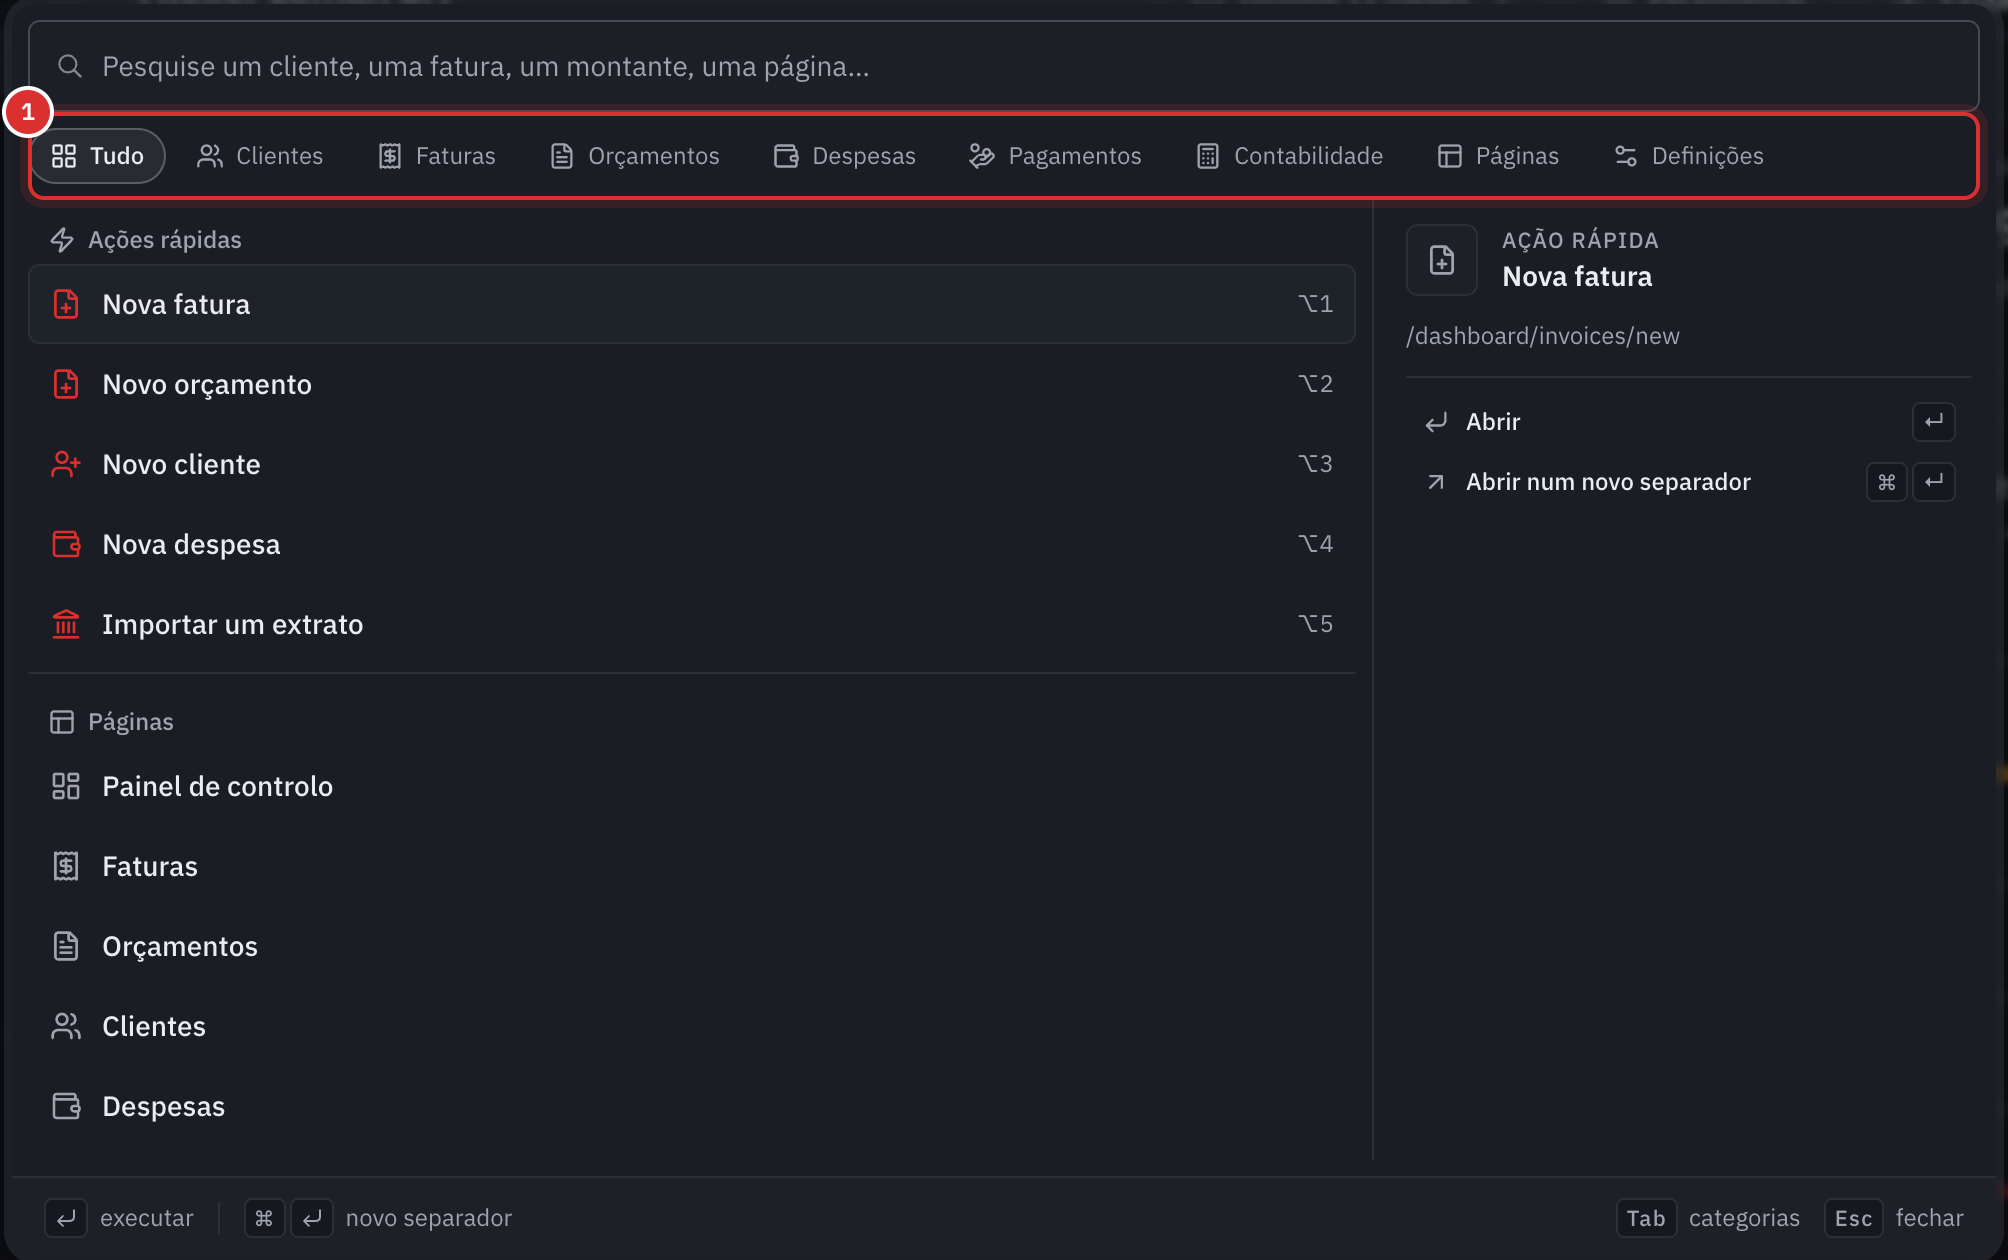
Task: Run the Novo orçamento quick action
Action: click(x=692, y=384)
